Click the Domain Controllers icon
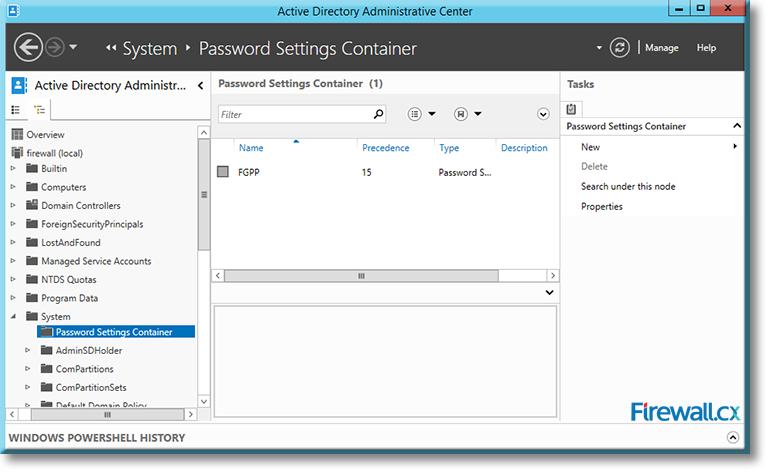 click(32, 205)
